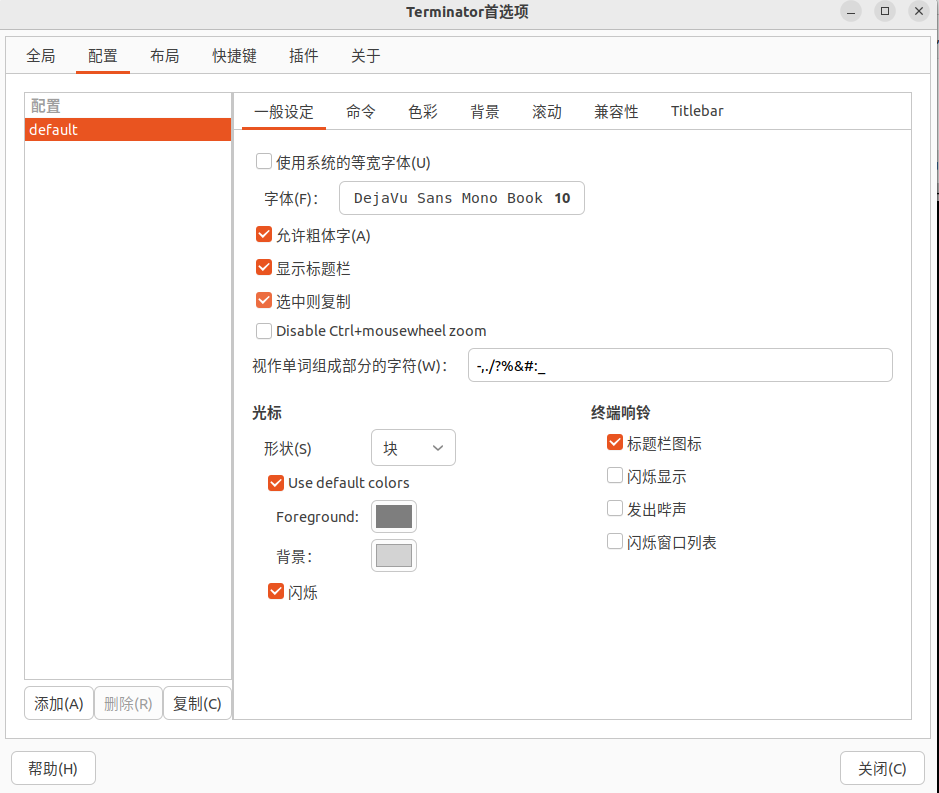Open cursor 背景 color swatch
This screenshot has width=939, height=793.
(394, 556)
